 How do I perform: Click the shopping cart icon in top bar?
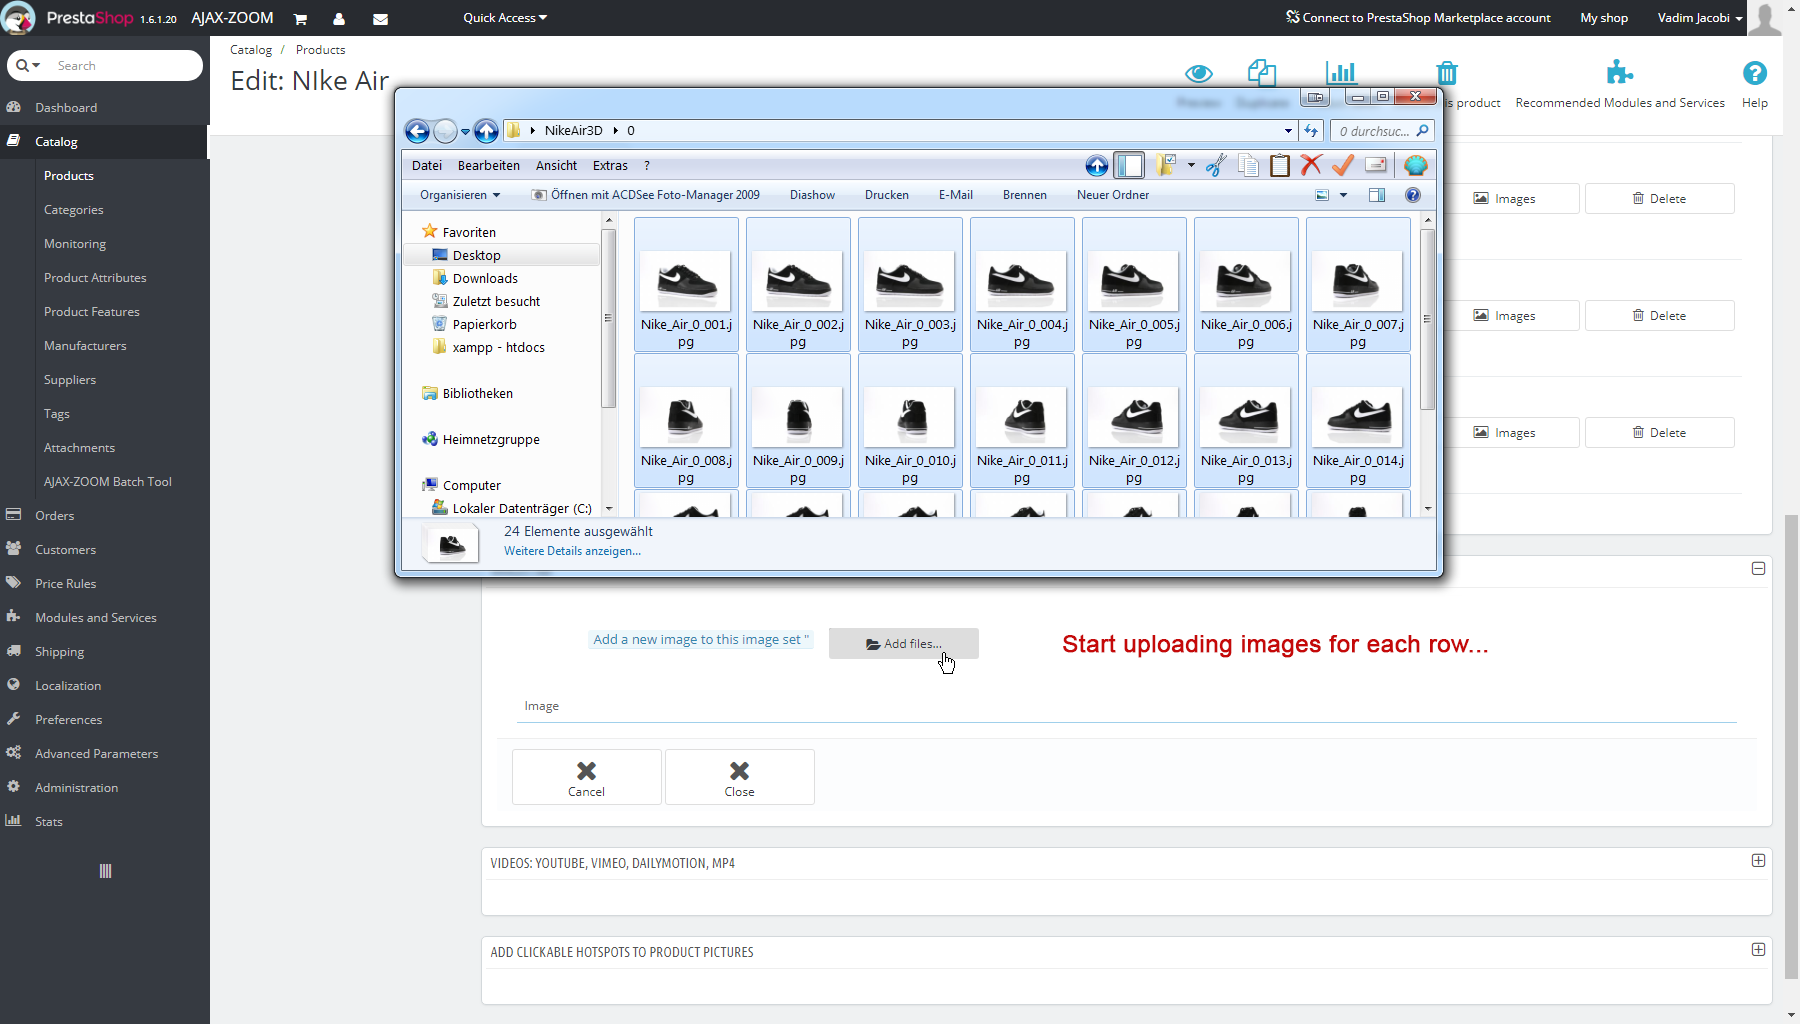click(x=300, y=18)
